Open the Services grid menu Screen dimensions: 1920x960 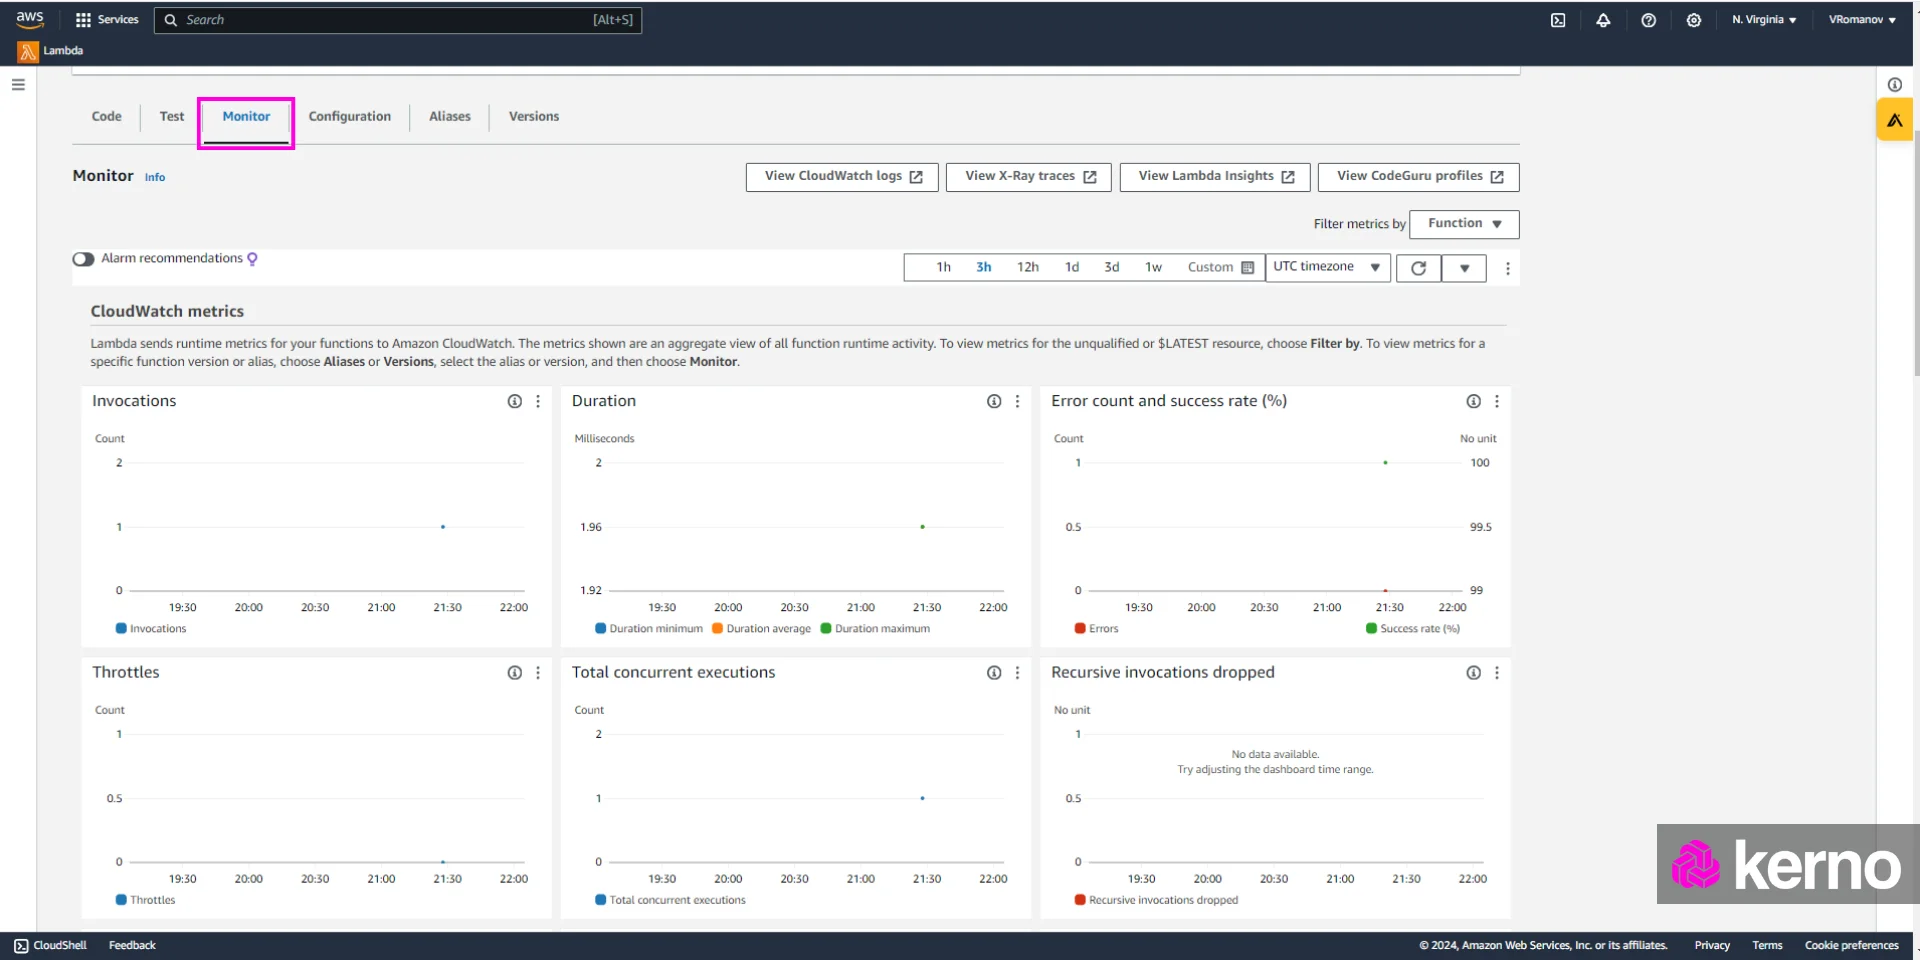[107, 20]
